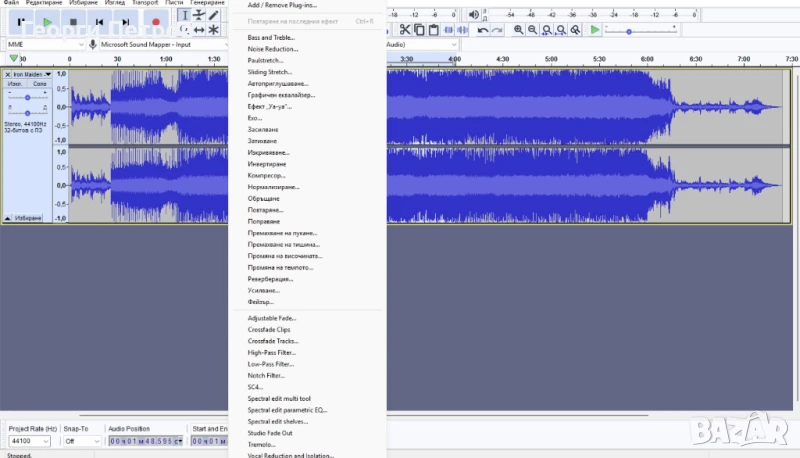
Task: Start recording with the red Record button
Action: (155, 22)
